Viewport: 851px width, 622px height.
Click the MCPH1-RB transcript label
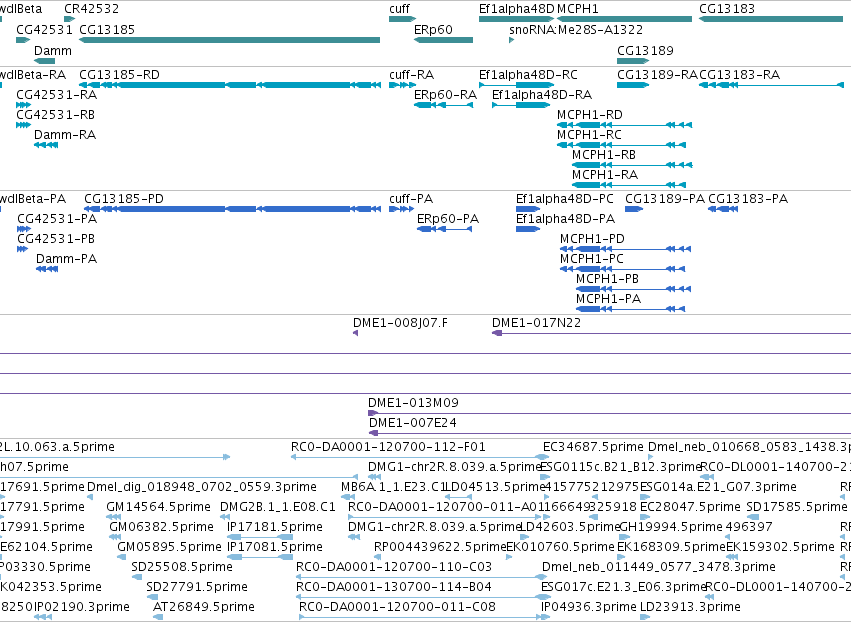[x=604, y=155]
